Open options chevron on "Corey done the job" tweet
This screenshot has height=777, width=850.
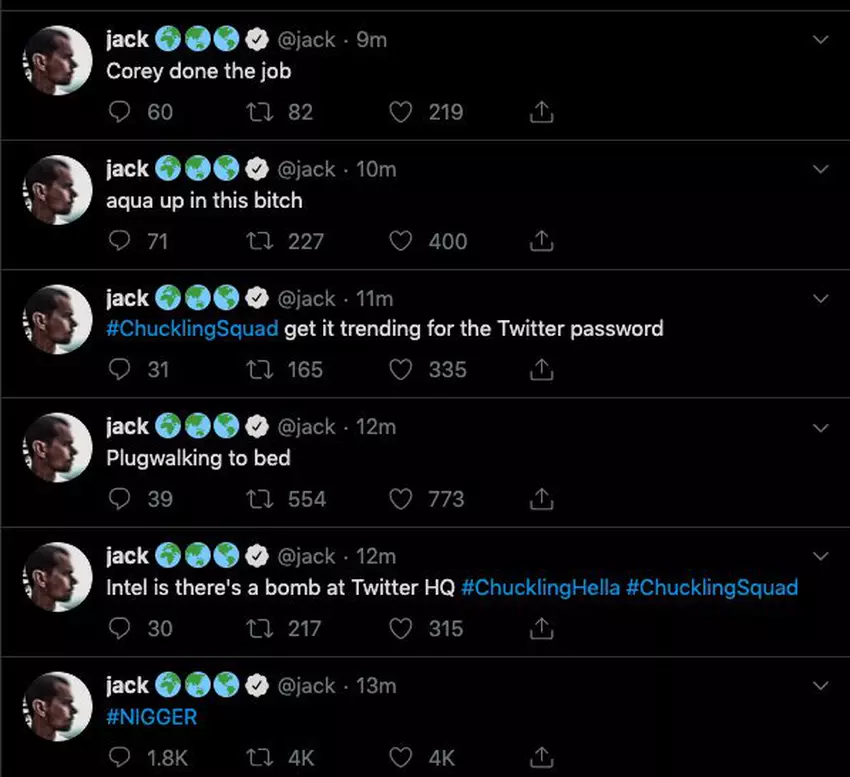821,40
